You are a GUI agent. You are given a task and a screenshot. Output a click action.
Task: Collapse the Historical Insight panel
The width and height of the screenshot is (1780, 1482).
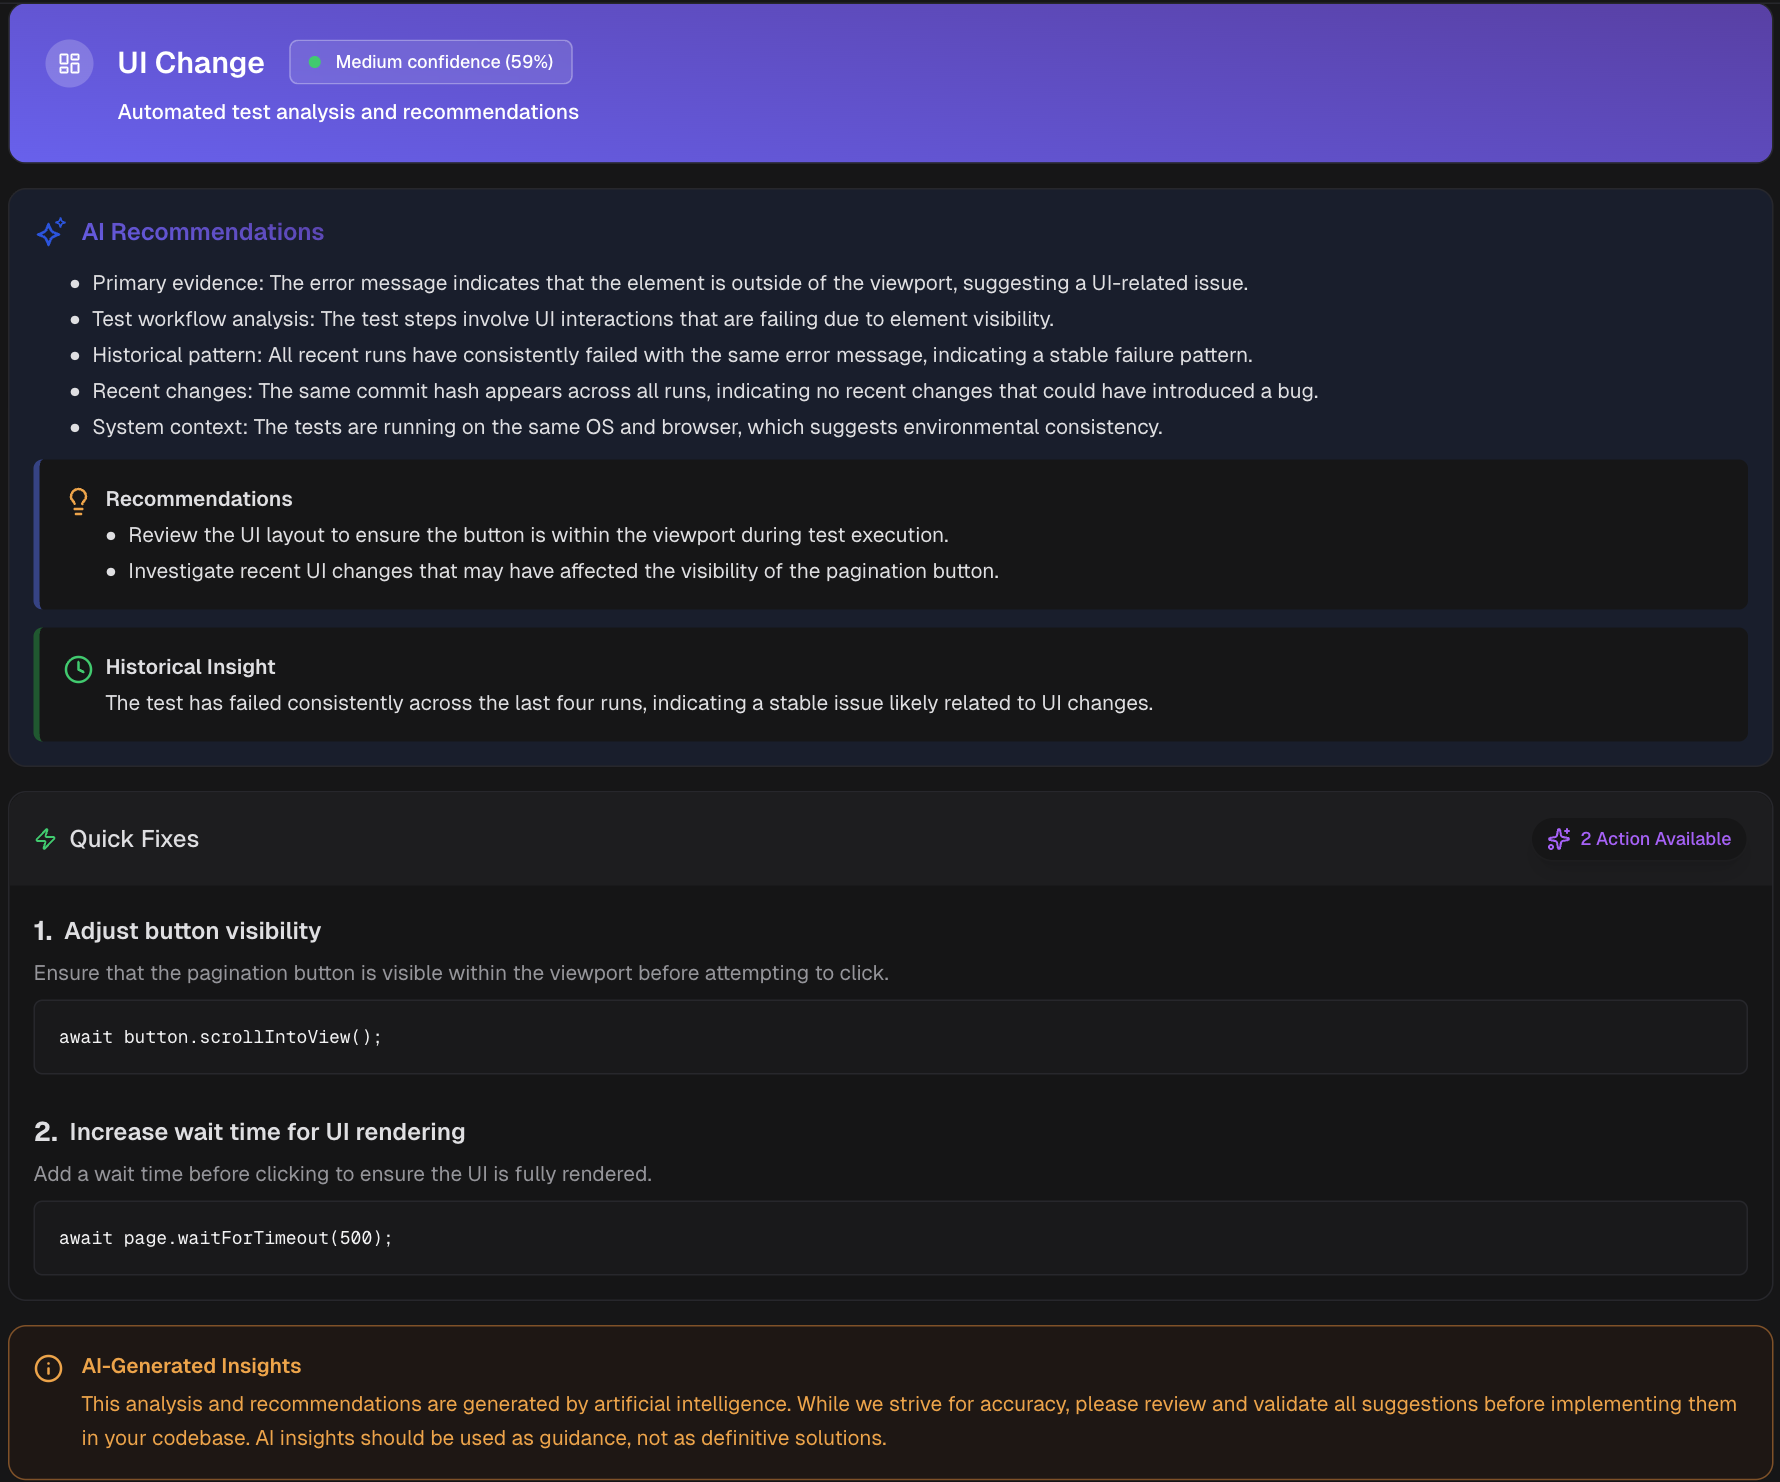[x=190, y=666]
